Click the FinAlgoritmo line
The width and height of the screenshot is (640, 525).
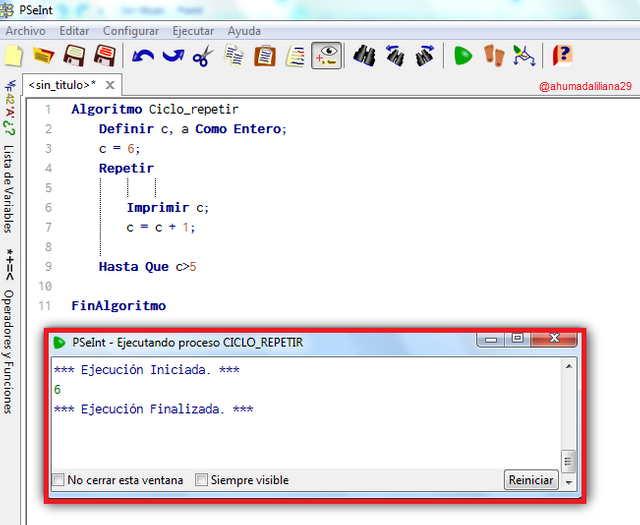point(118,306)
